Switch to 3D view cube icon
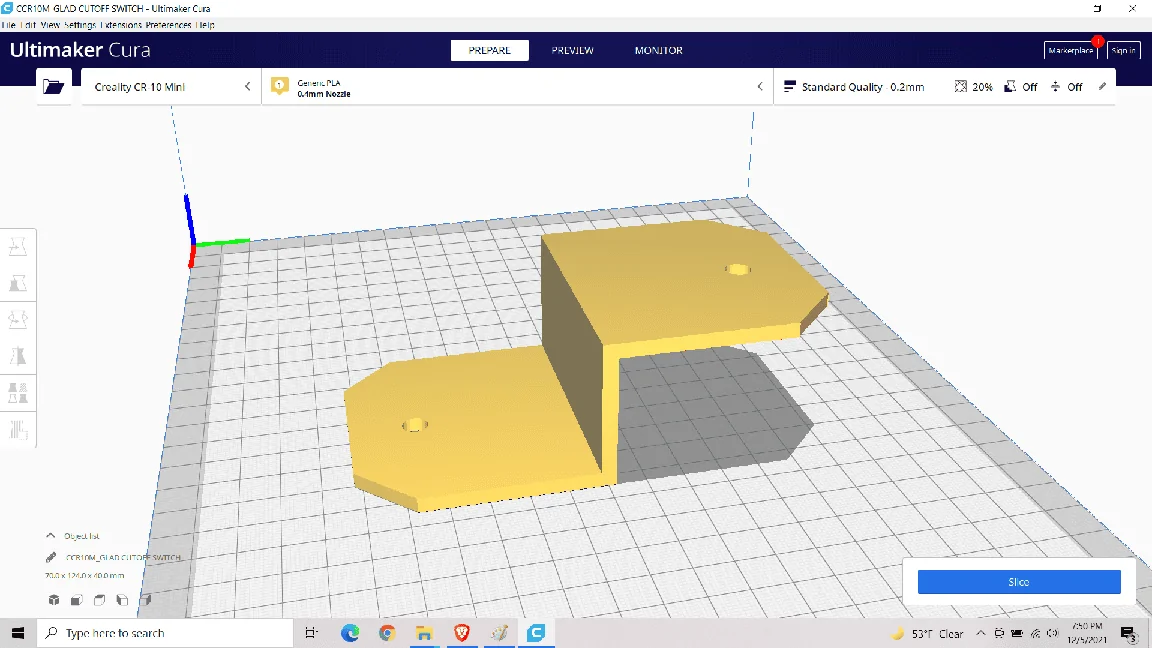 point(54,600)
